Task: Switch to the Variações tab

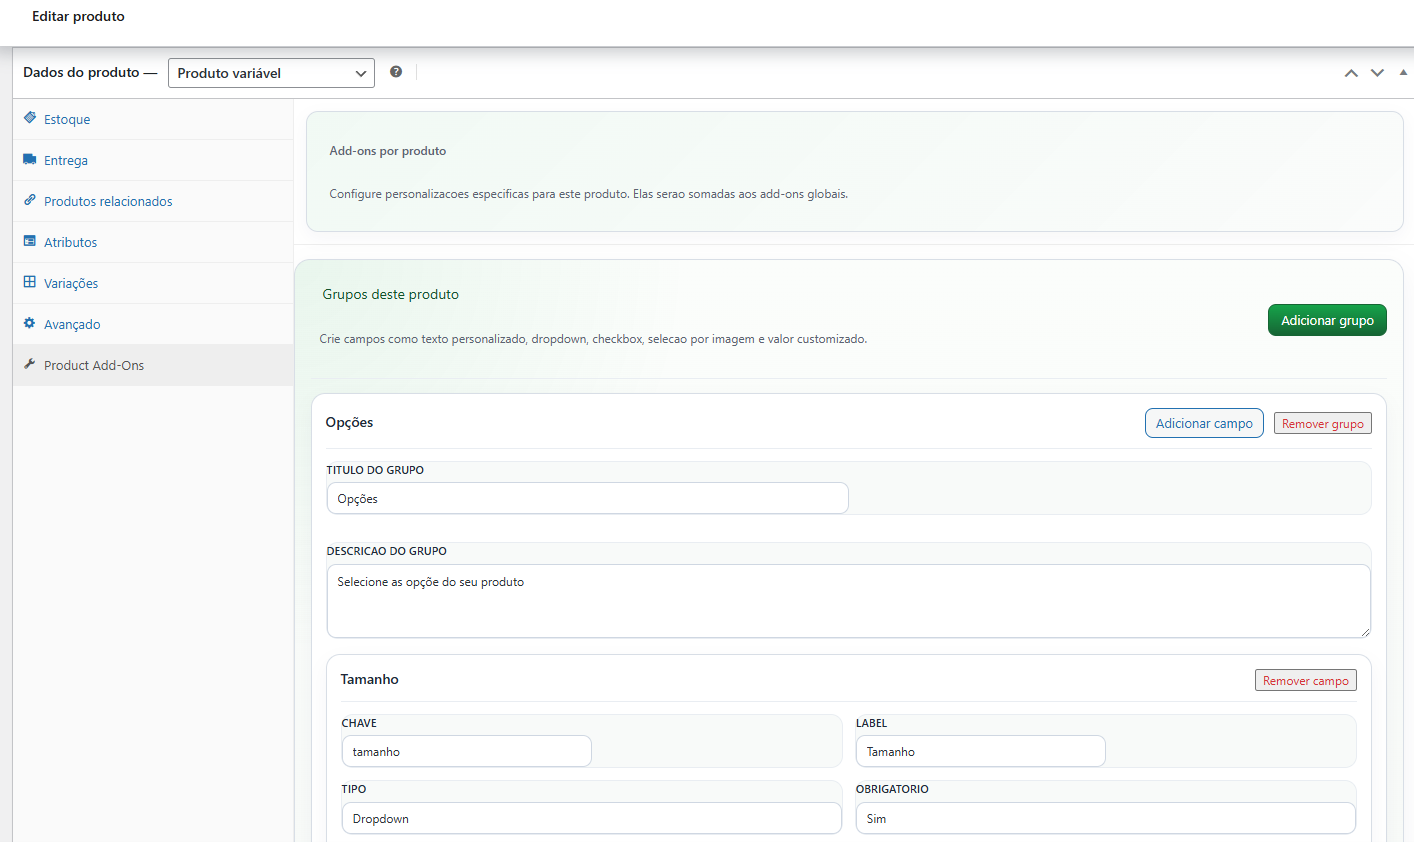Action: point(70,283)
